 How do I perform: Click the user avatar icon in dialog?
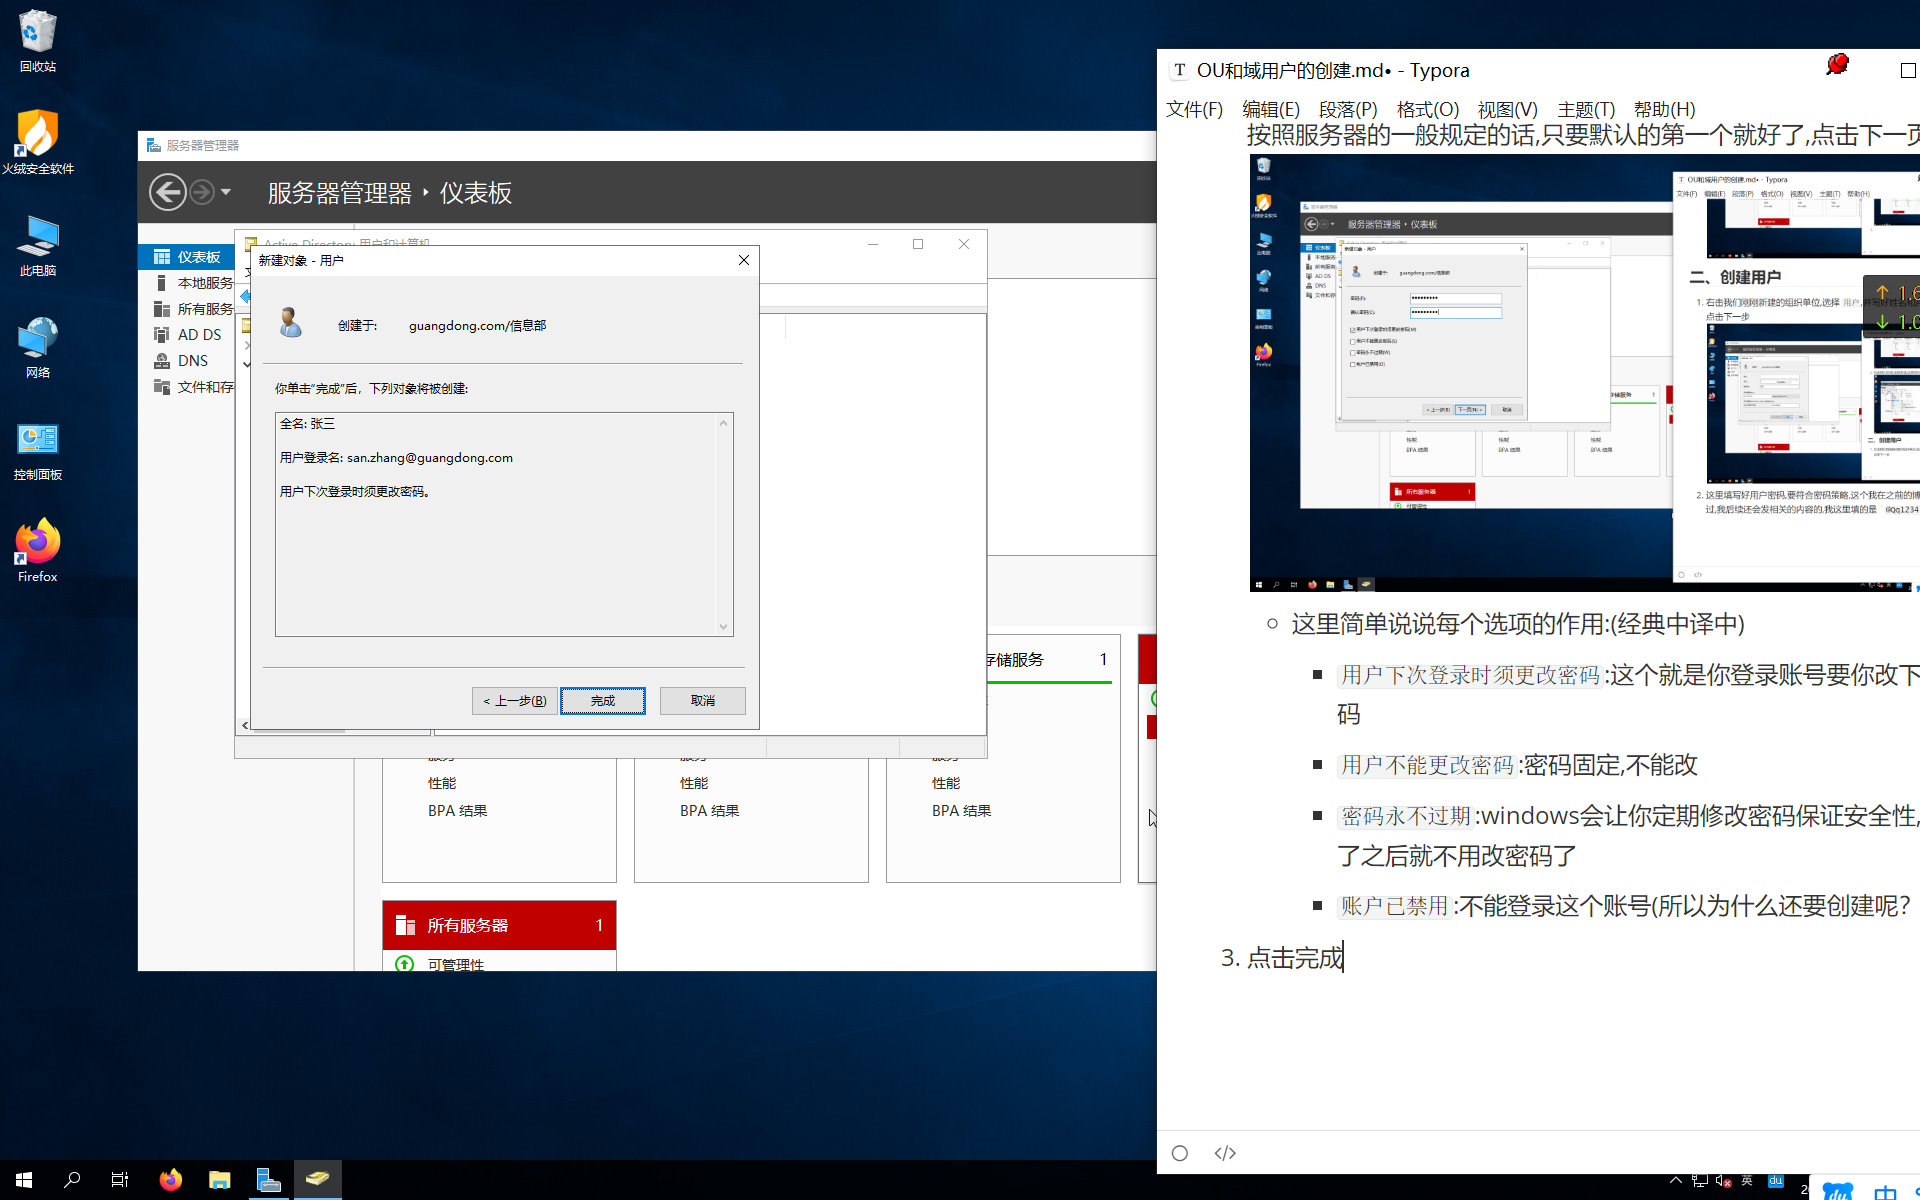(x=290, y=322)
